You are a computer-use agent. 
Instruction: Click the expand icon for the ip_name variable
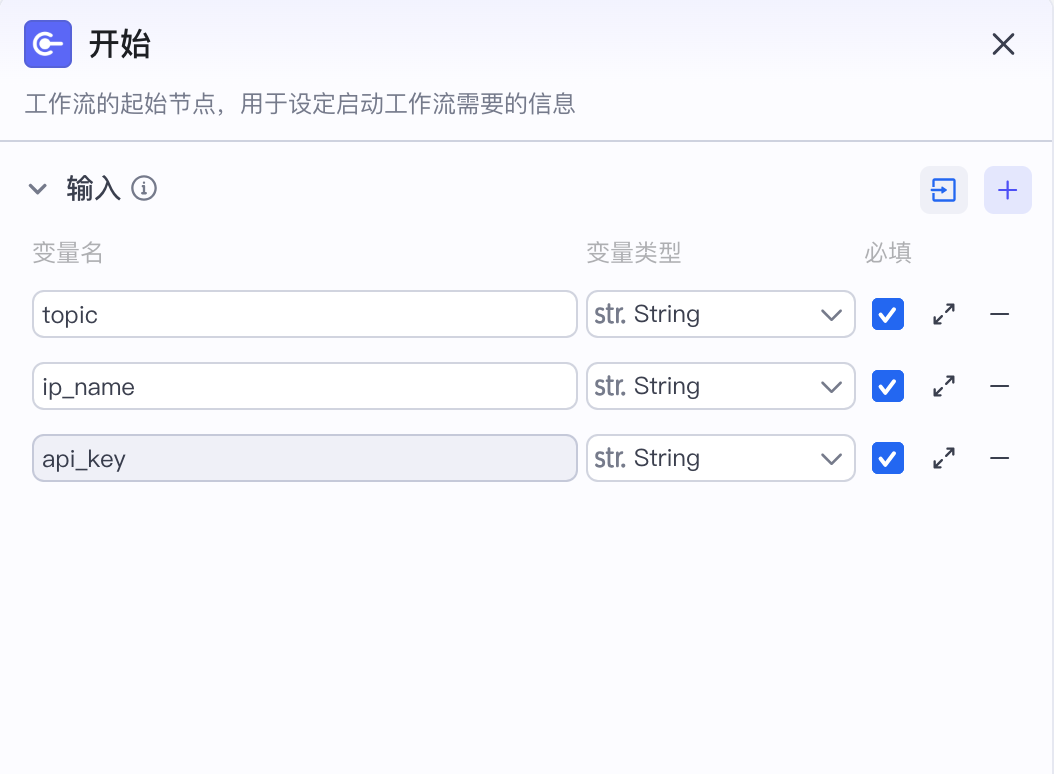tap(942, 386)
